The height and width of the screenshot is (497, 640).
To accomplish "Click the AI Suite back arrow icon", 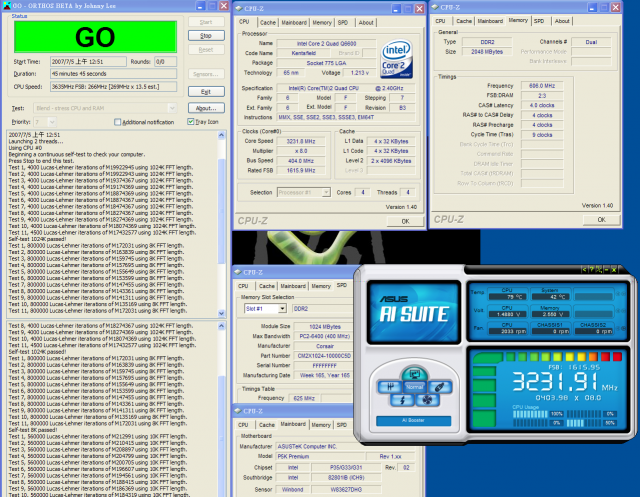I will tap(584, 269).
